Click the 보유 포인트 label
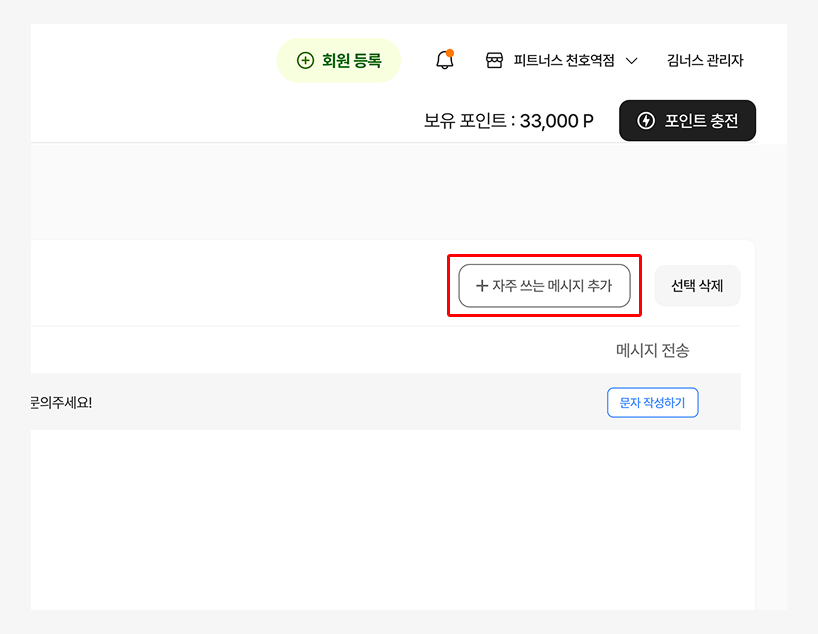818x634 pixels. click(x=465, y=121)
